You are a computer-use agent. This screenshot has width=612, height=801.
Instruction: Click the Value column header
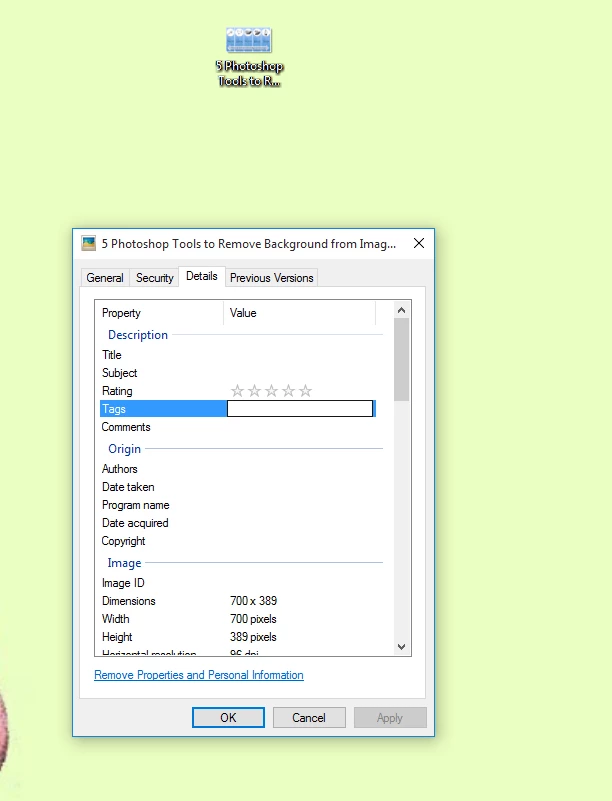tap(300, 313)
